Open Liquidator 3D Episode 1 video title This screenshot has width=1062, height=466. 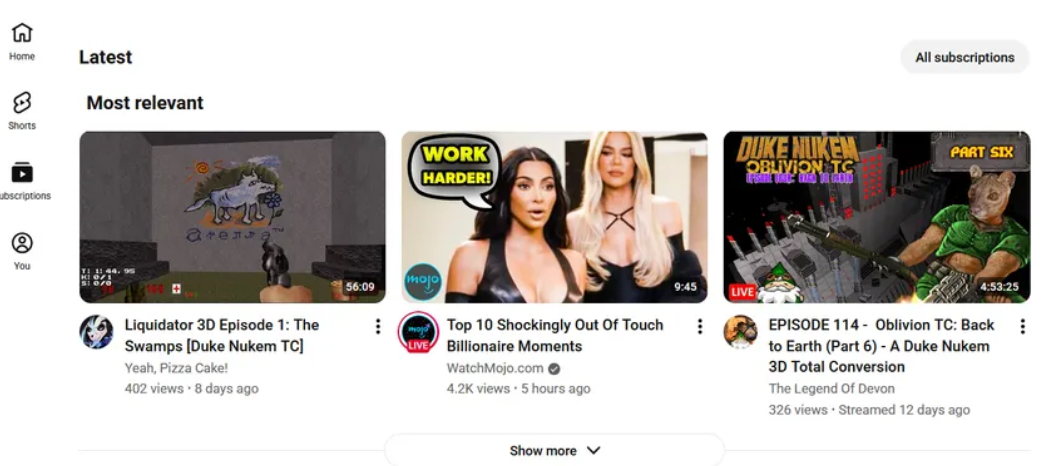coord(222,335)
